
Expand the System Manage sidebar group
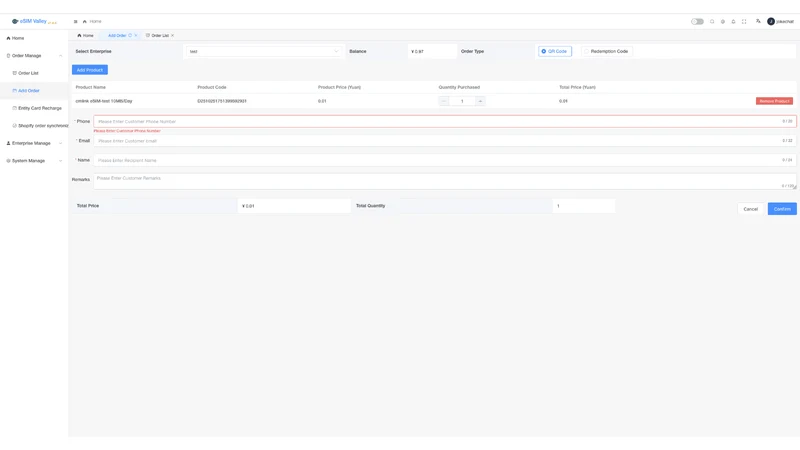point(34,161)
